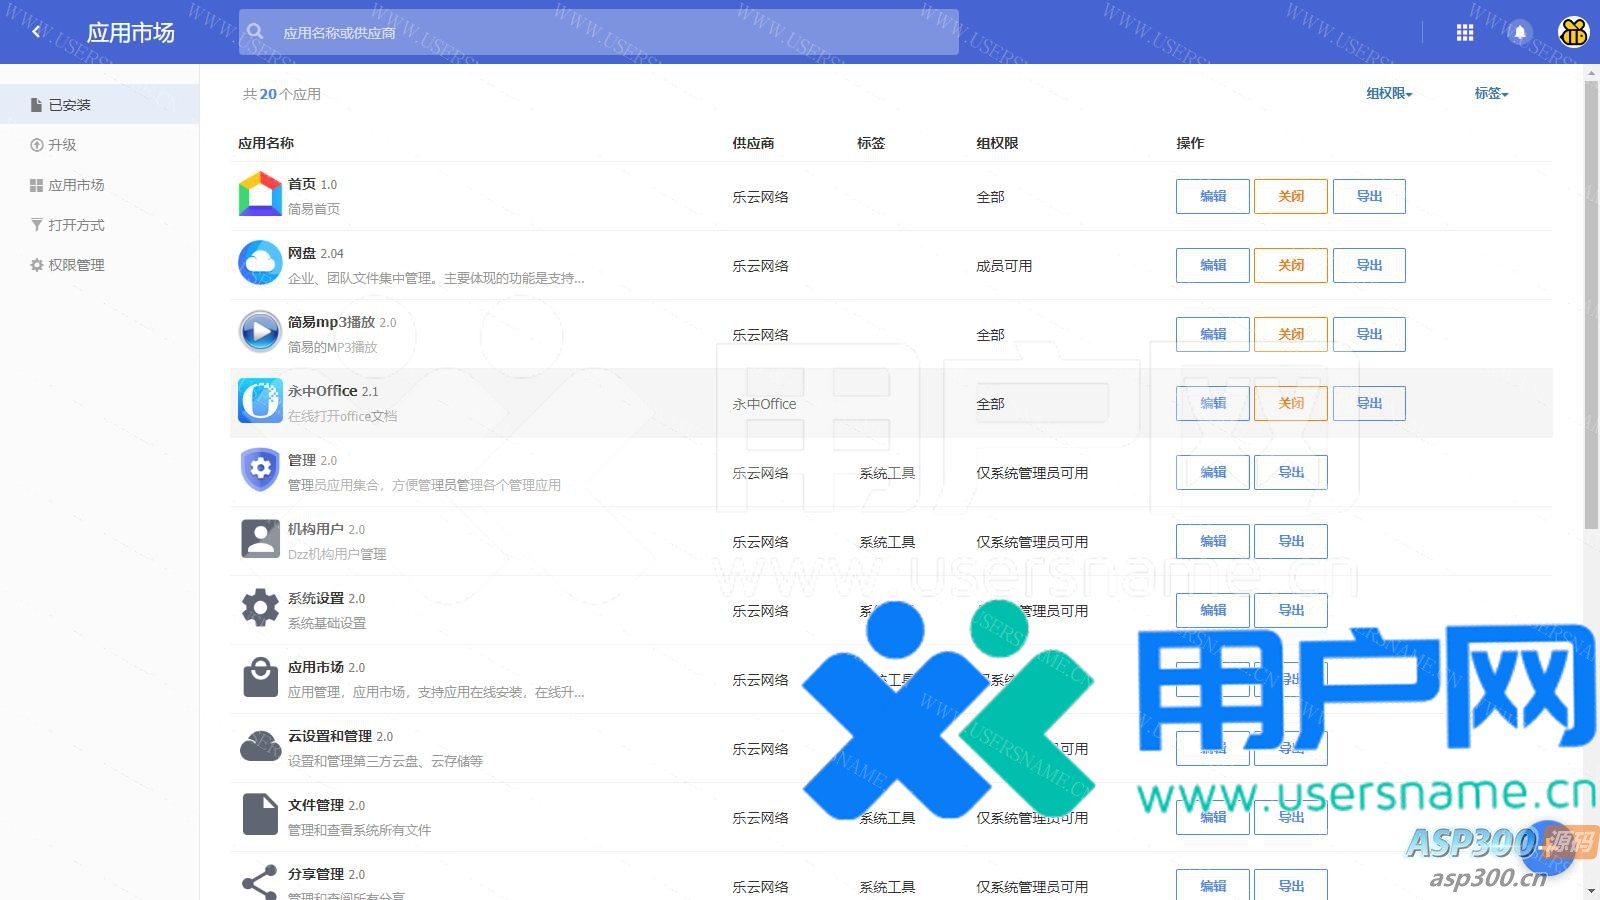Click the 首页 app icon
1600x900 pixels.
pos(260,195)
